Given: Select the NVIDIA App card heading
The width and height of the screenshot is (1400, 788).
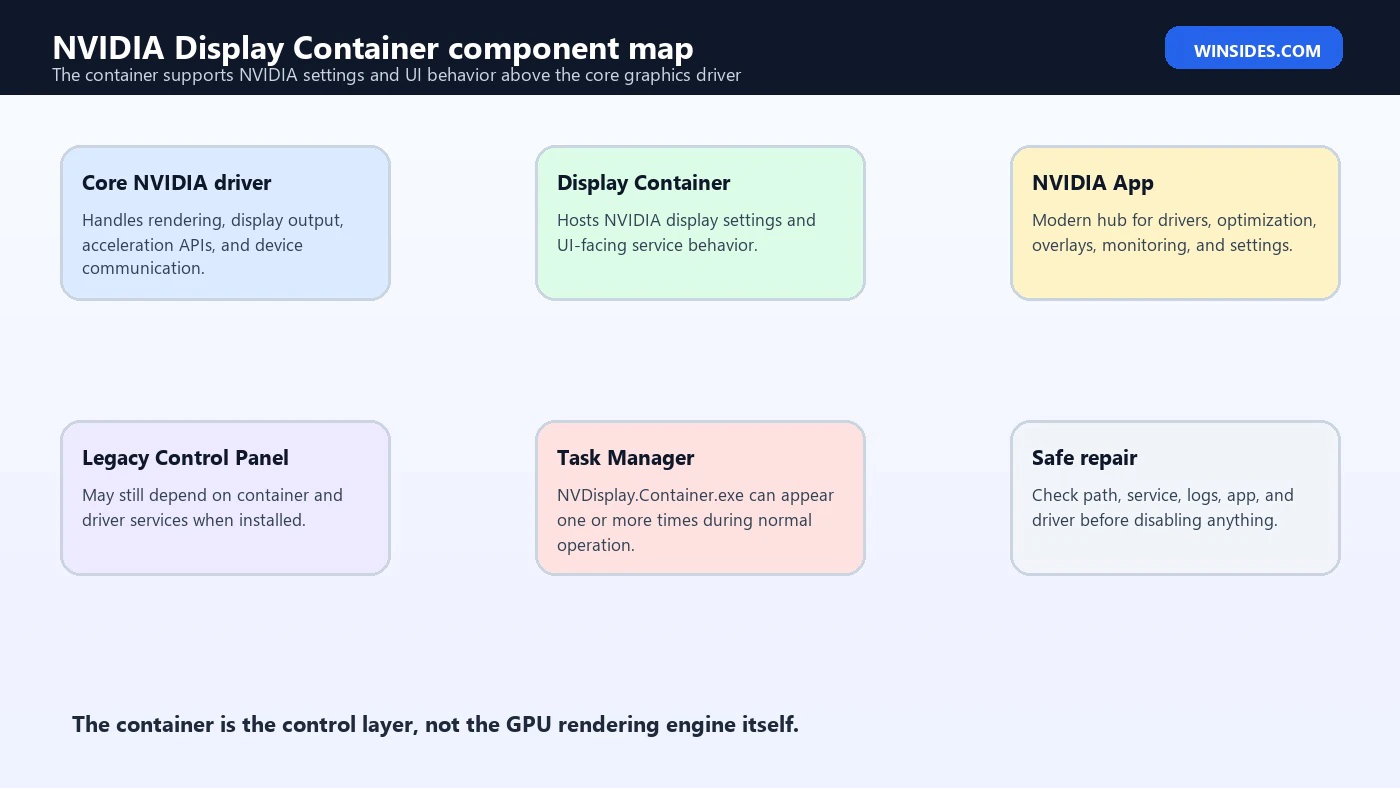Looking at the screenshot, I should pyautogui.click(x=1093, y=183).
